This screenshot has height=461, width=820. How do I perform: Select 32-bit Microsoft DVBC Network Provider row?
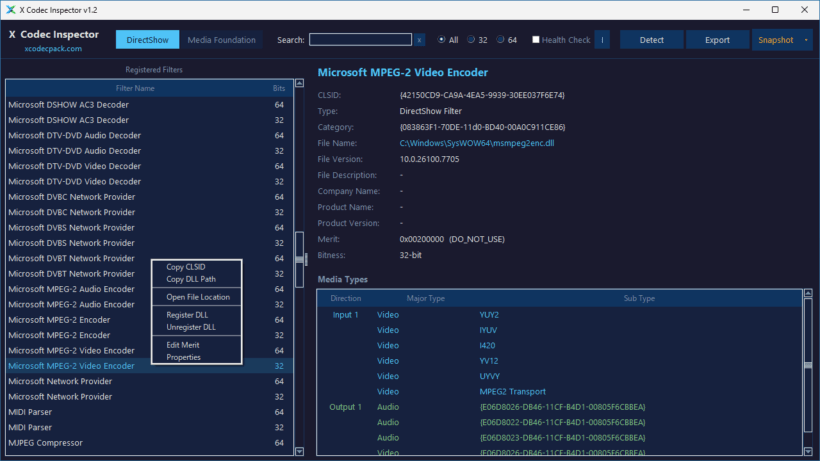[x=149, y=212]
